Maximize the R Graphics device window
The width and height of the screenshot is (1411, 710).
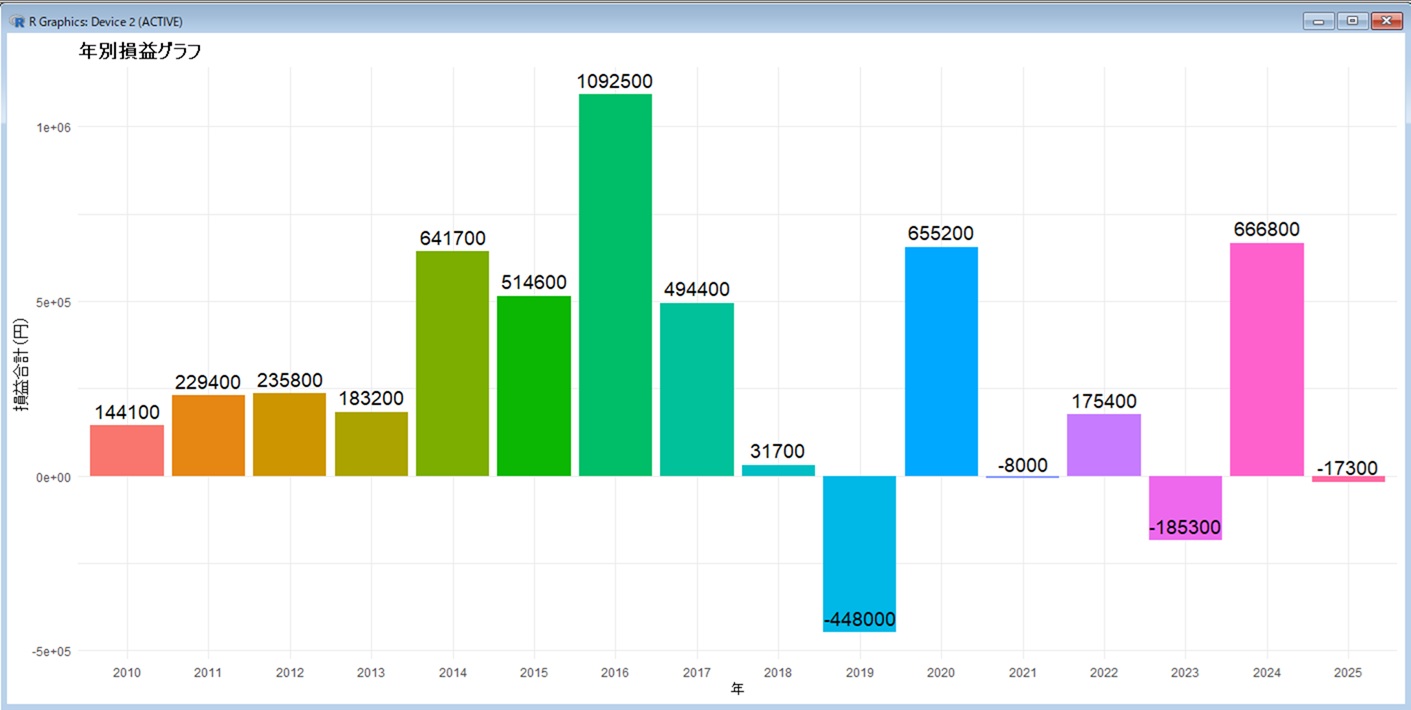click(x=1352, y=21)
